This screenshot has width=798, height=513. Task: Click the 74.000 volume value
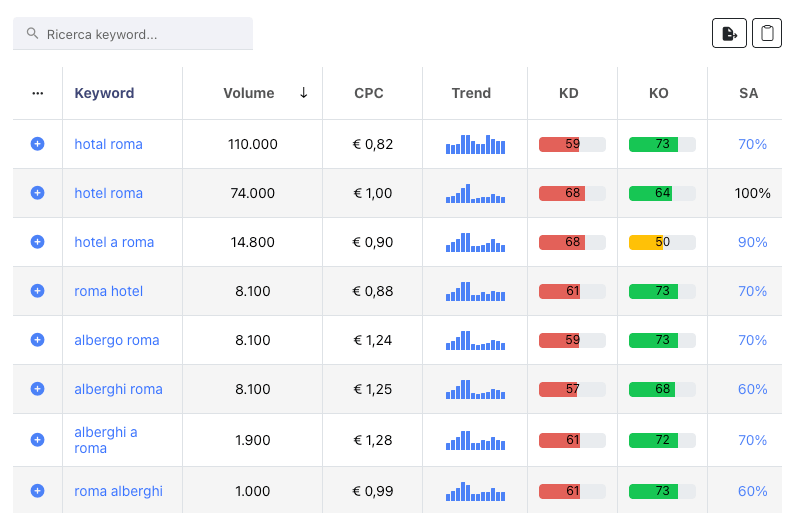click(x=252, y=193)
